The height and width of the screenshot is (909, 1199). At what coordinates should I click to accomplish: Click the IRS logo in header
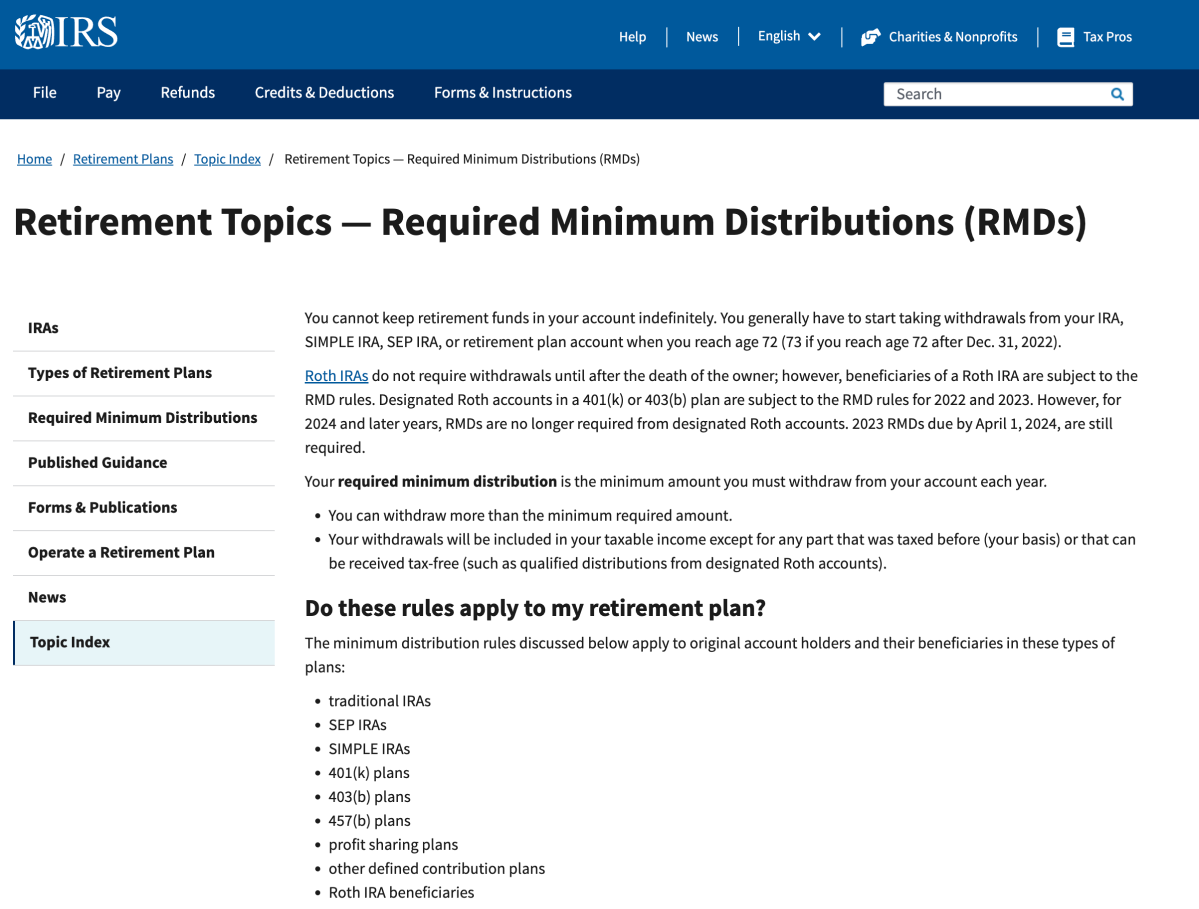click(66, 33)
